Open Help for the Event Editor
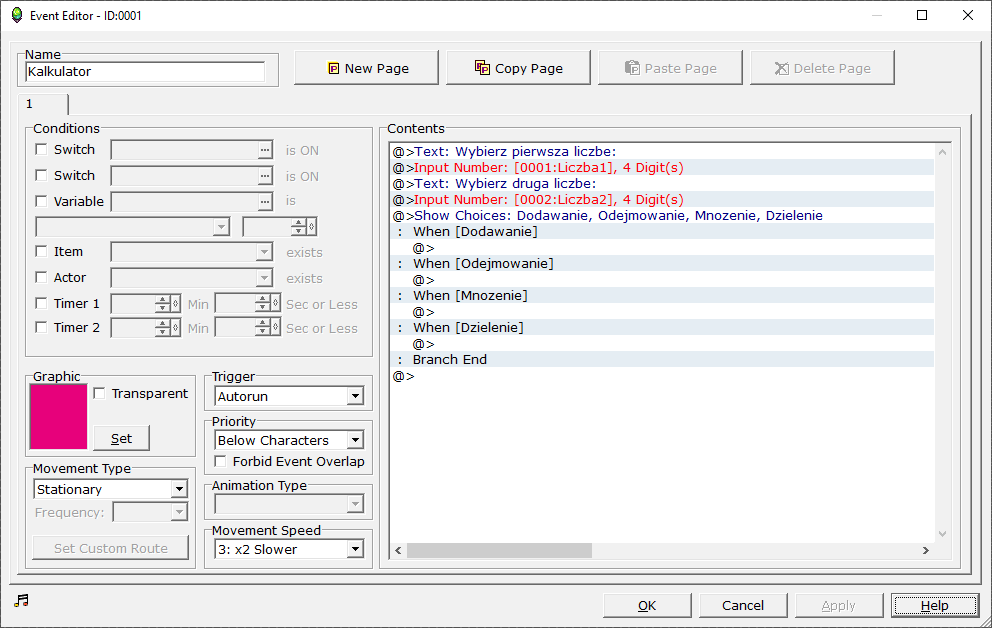This screenshot has width=992, height=628. (934, 605)
